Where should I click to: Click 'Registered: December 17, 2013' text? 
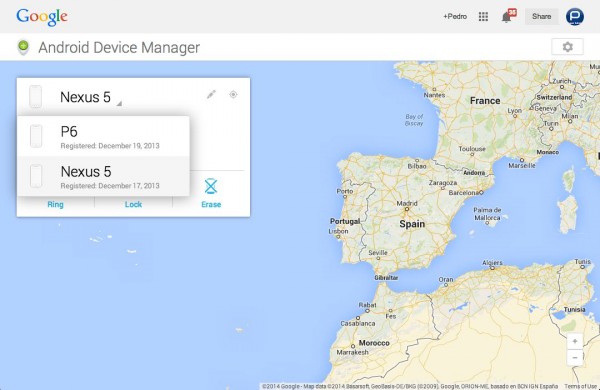pos(110,186)
